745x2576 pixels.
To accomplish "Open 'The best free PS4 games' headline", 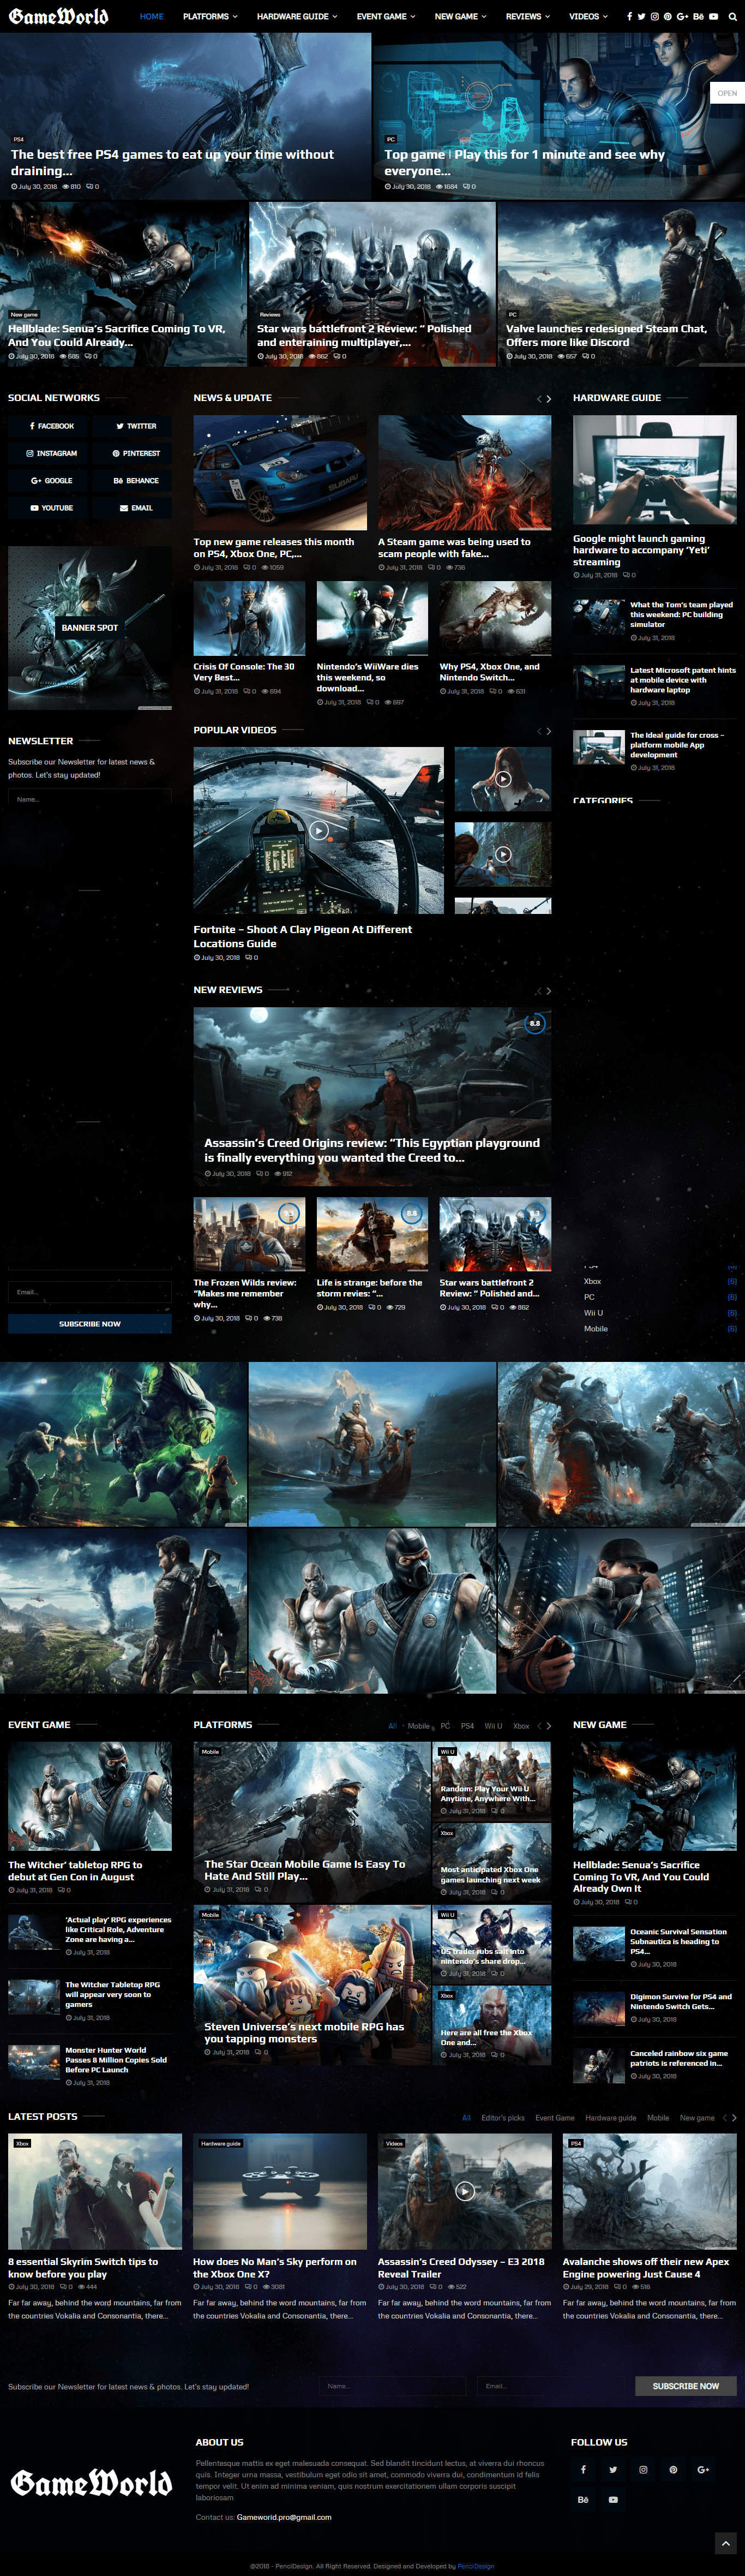I will point(172,162).
